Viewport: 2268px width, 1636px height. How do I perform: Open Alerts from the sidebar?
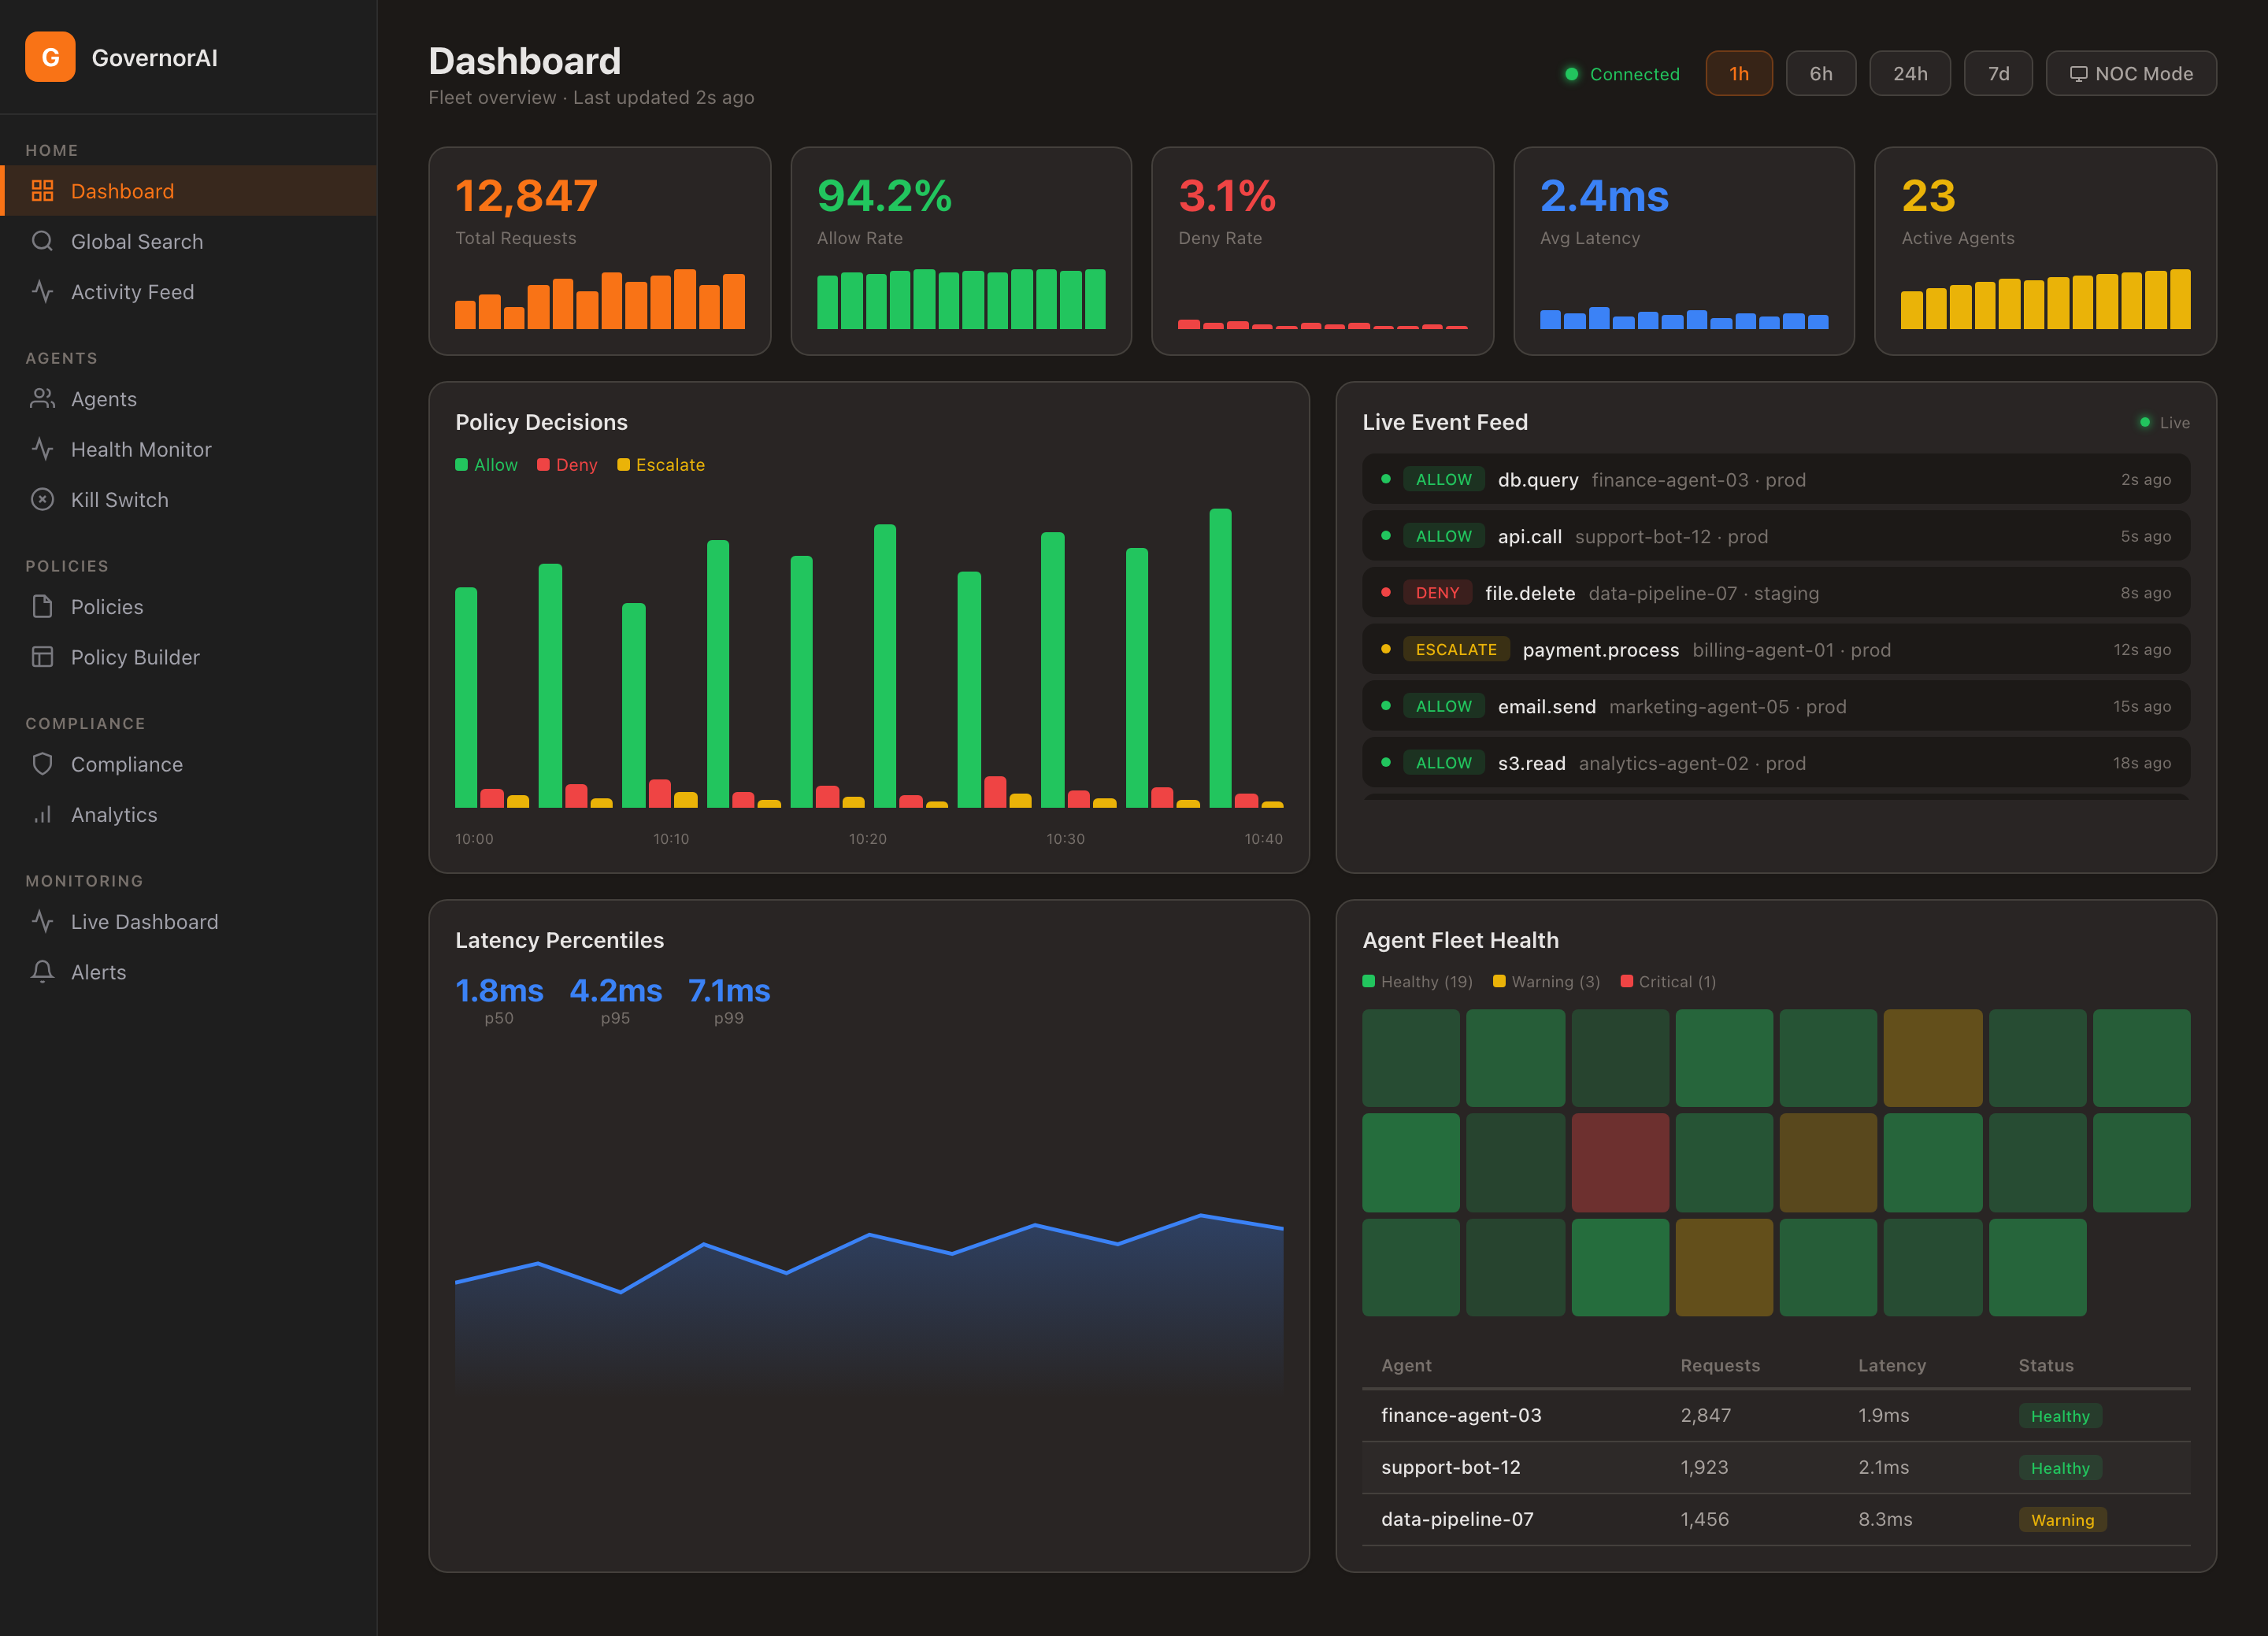tap(97, 971)
